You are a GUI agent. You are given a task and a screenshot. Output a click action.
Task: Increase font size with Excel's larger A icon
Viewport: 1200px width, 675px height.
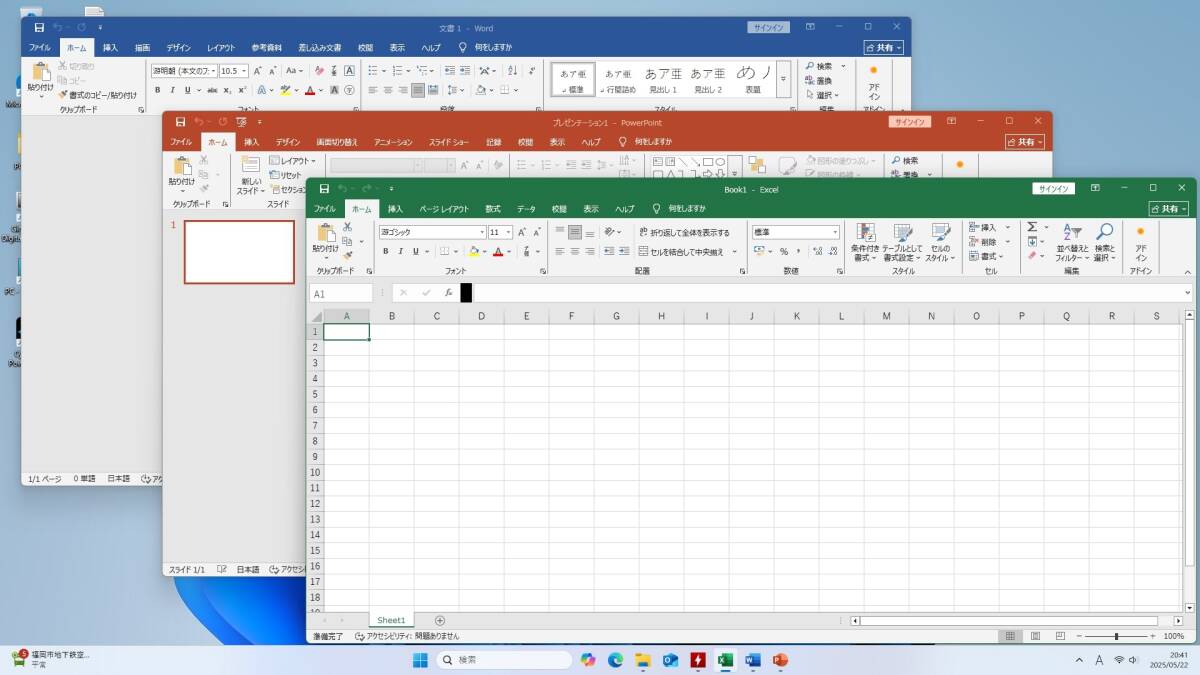tap(523, 232)
